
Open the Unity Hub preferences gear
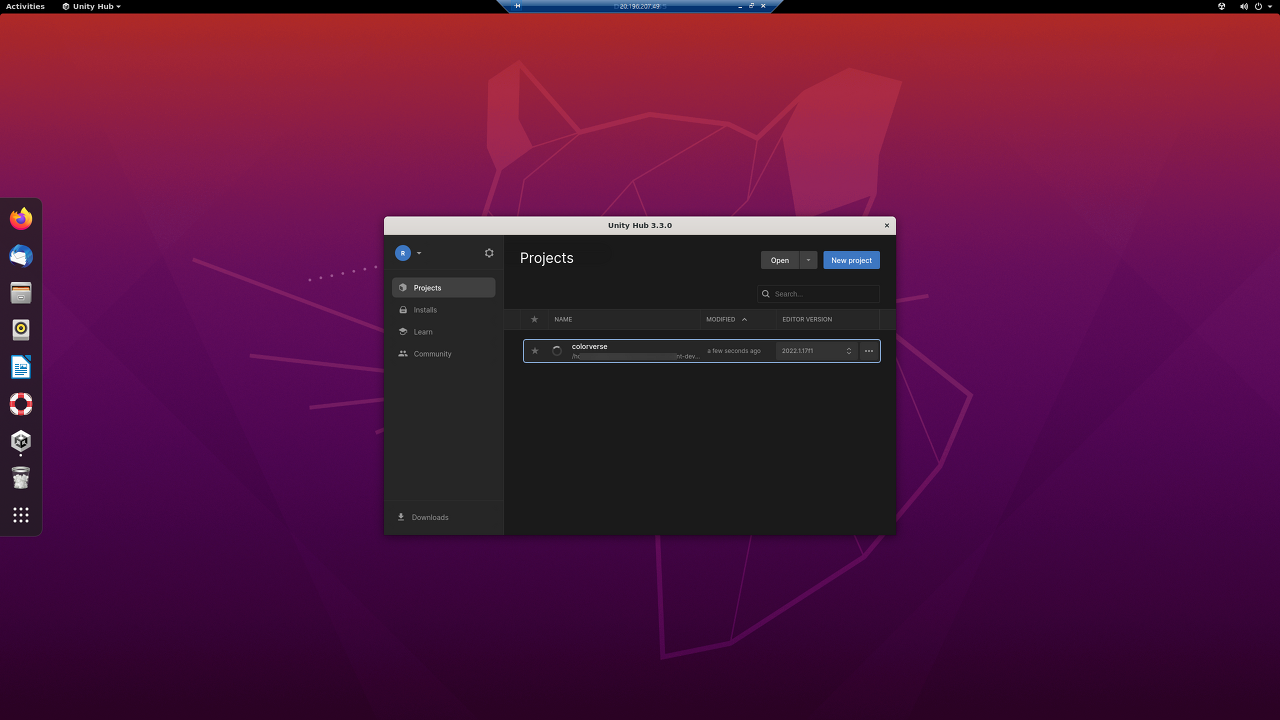click(489, 253)
